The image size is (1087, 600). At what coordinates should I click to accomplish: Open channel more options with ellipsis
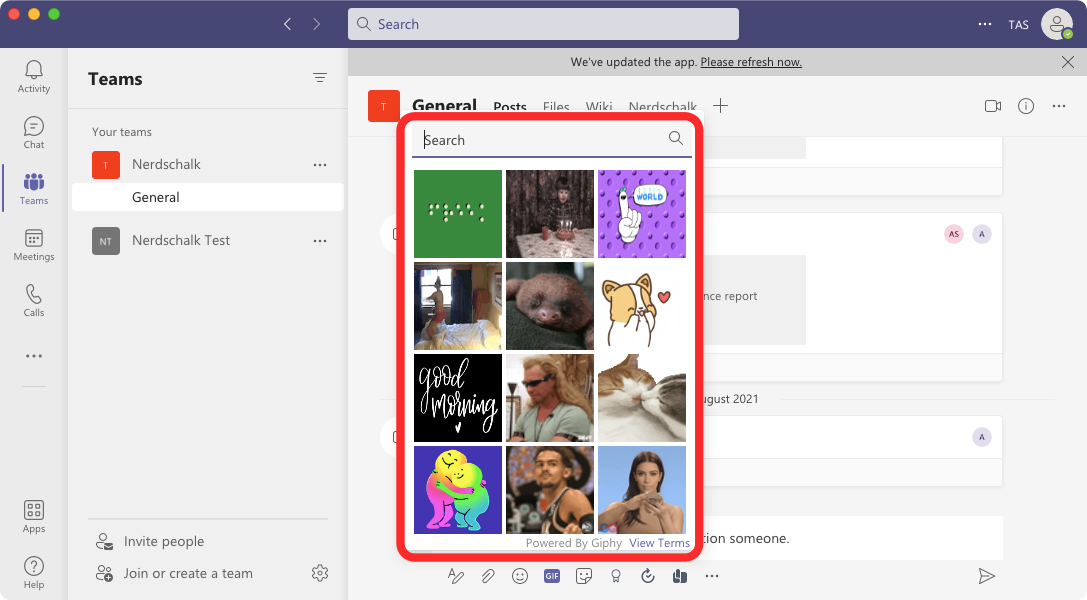pos(1058,106)
